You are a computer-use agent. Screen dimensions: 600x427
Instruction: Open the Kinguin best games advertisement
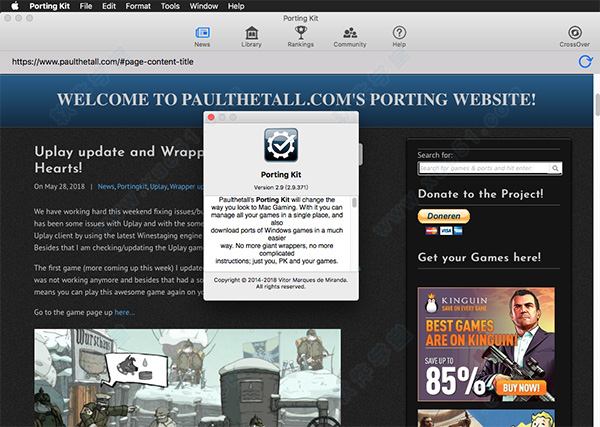point(486,344)
